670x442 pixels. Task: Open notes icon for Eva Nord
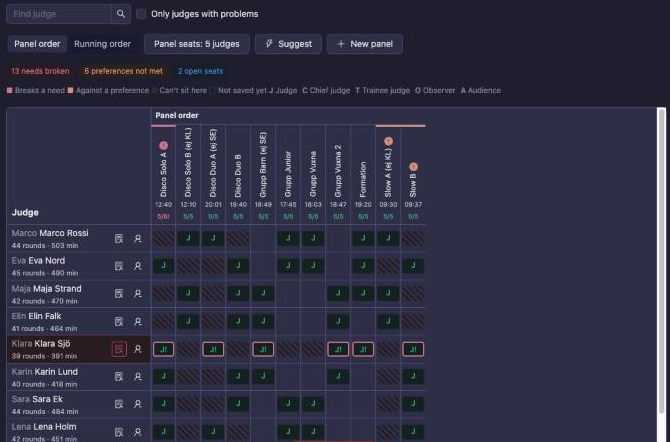click(119, 266)
